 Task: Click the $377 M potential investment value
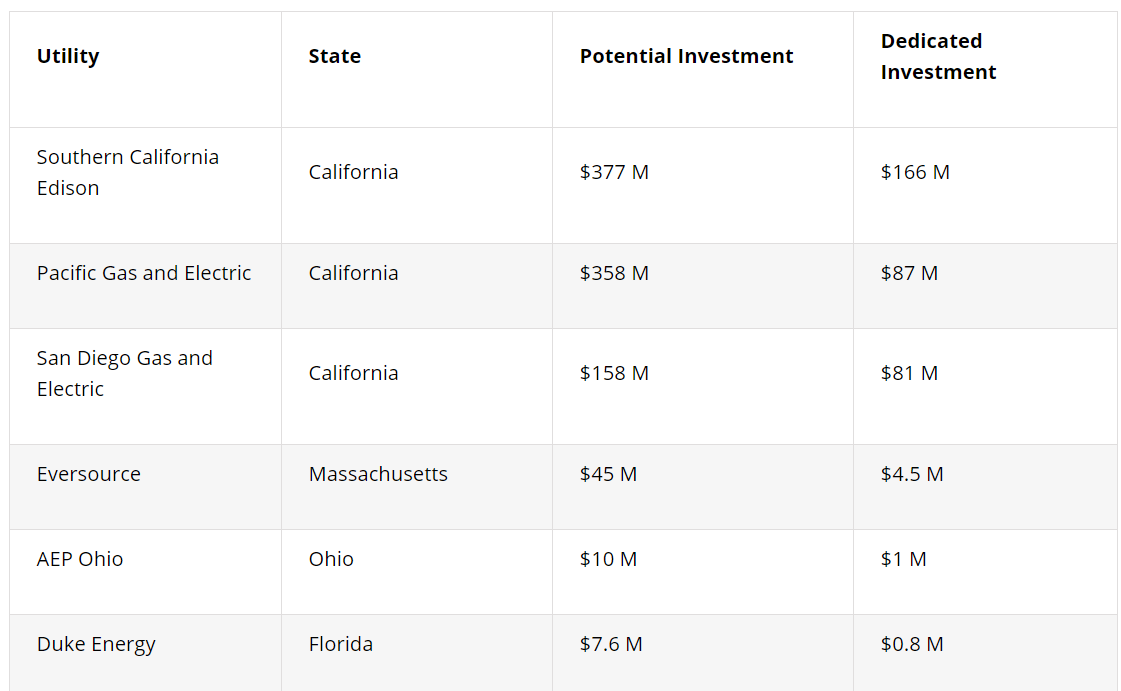point(614,172)
